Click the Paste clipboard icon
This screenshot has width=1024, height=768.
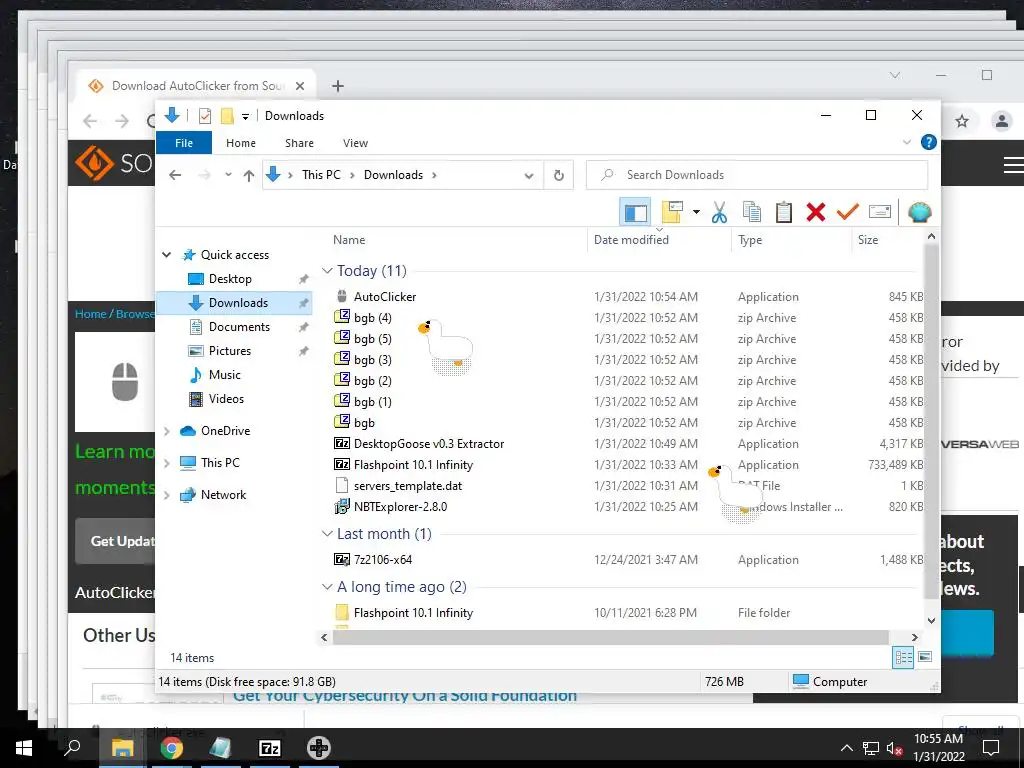784,212
